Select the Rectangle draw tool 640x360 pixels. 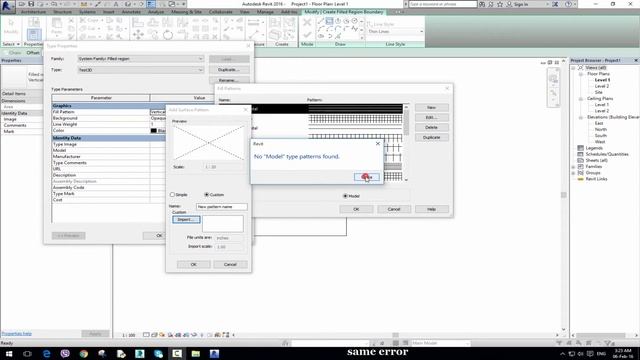pyautogui.click(x=329, y=21)
